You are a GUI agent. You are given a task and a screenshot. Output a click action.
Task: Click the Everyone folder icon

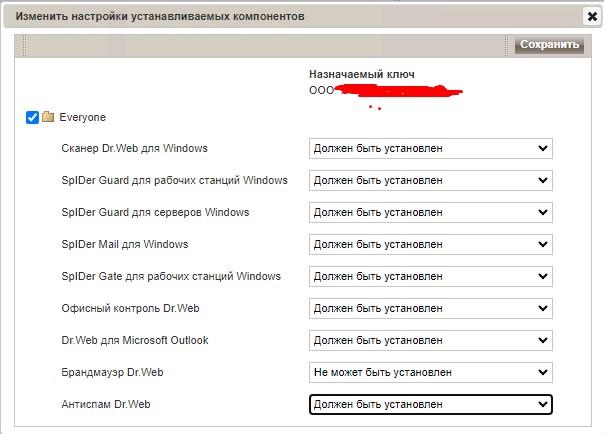click(47, 117)
